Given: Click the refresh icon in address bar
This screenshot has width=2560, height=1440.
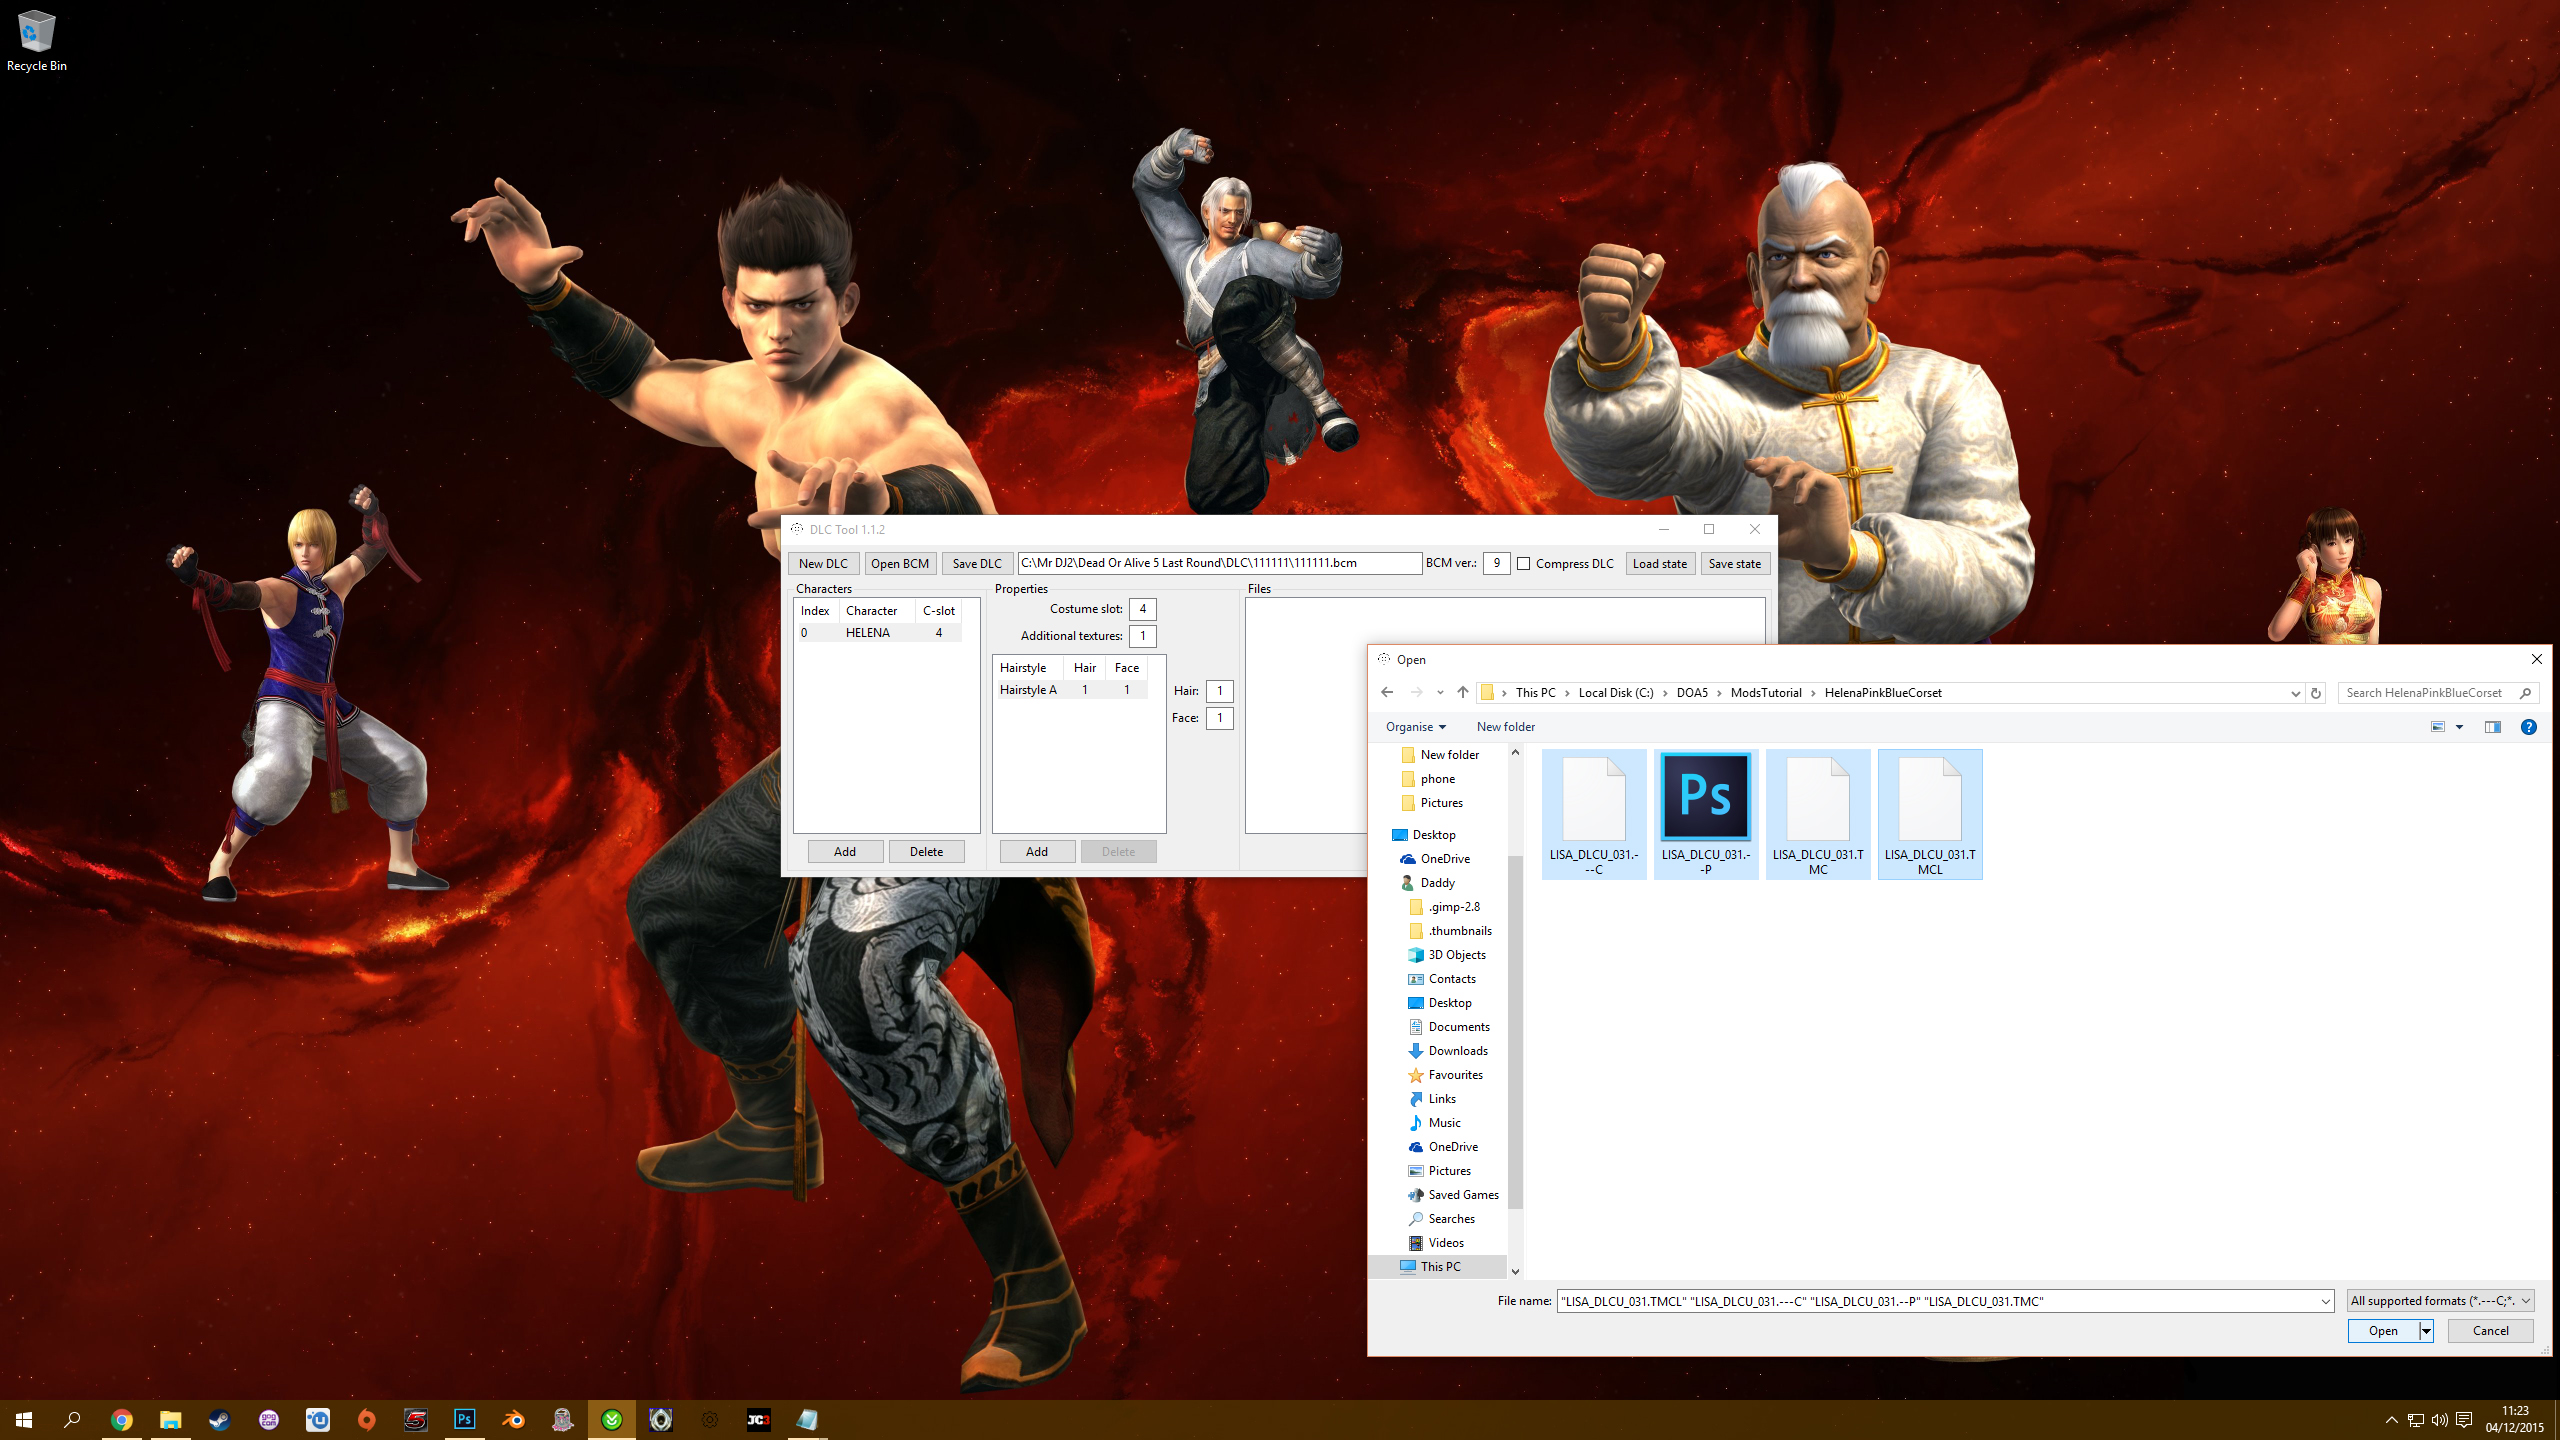Looking at the screenshot, I should point(2315,693).
